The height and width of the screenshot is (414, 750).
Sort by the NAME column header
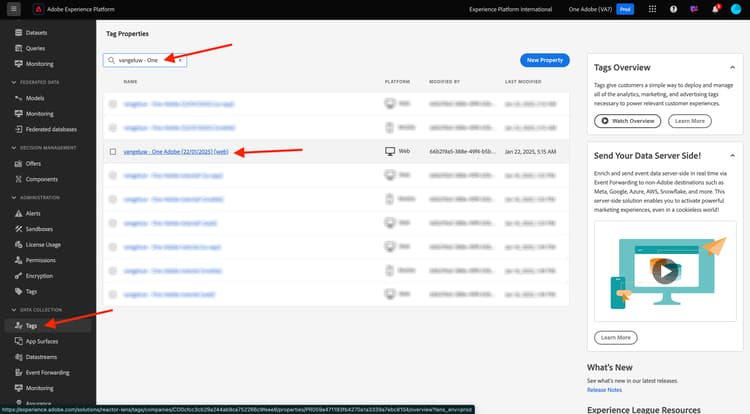130,82
